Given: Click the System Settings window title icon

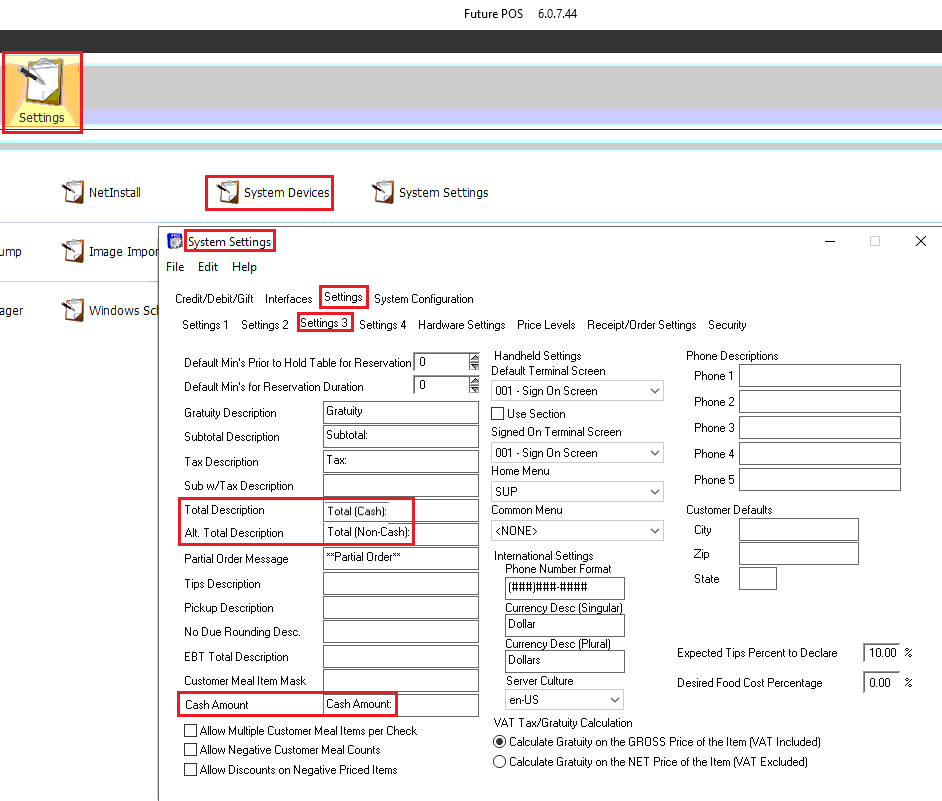Looking at the screenshot, I should 175,241.
